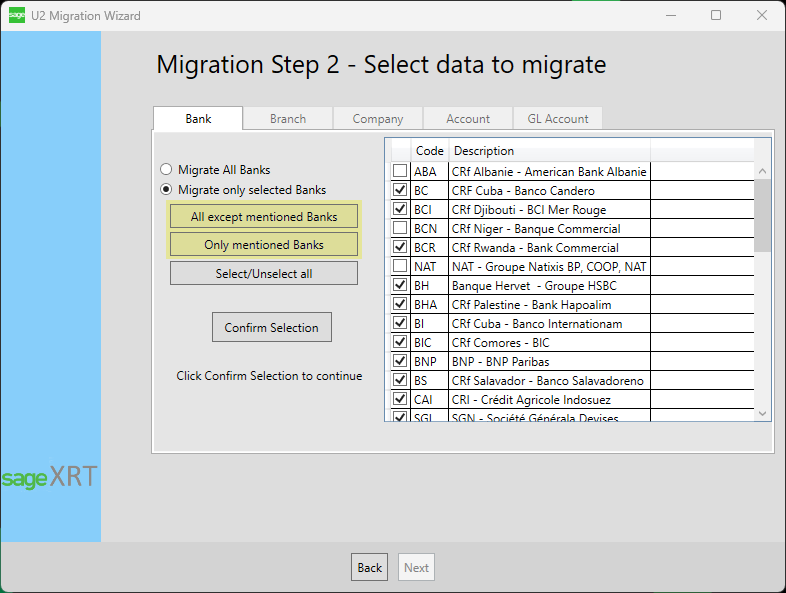Check the ABA Albanie bank checkbox
Viewport: 786px width, 593px height.
[400, 172]
